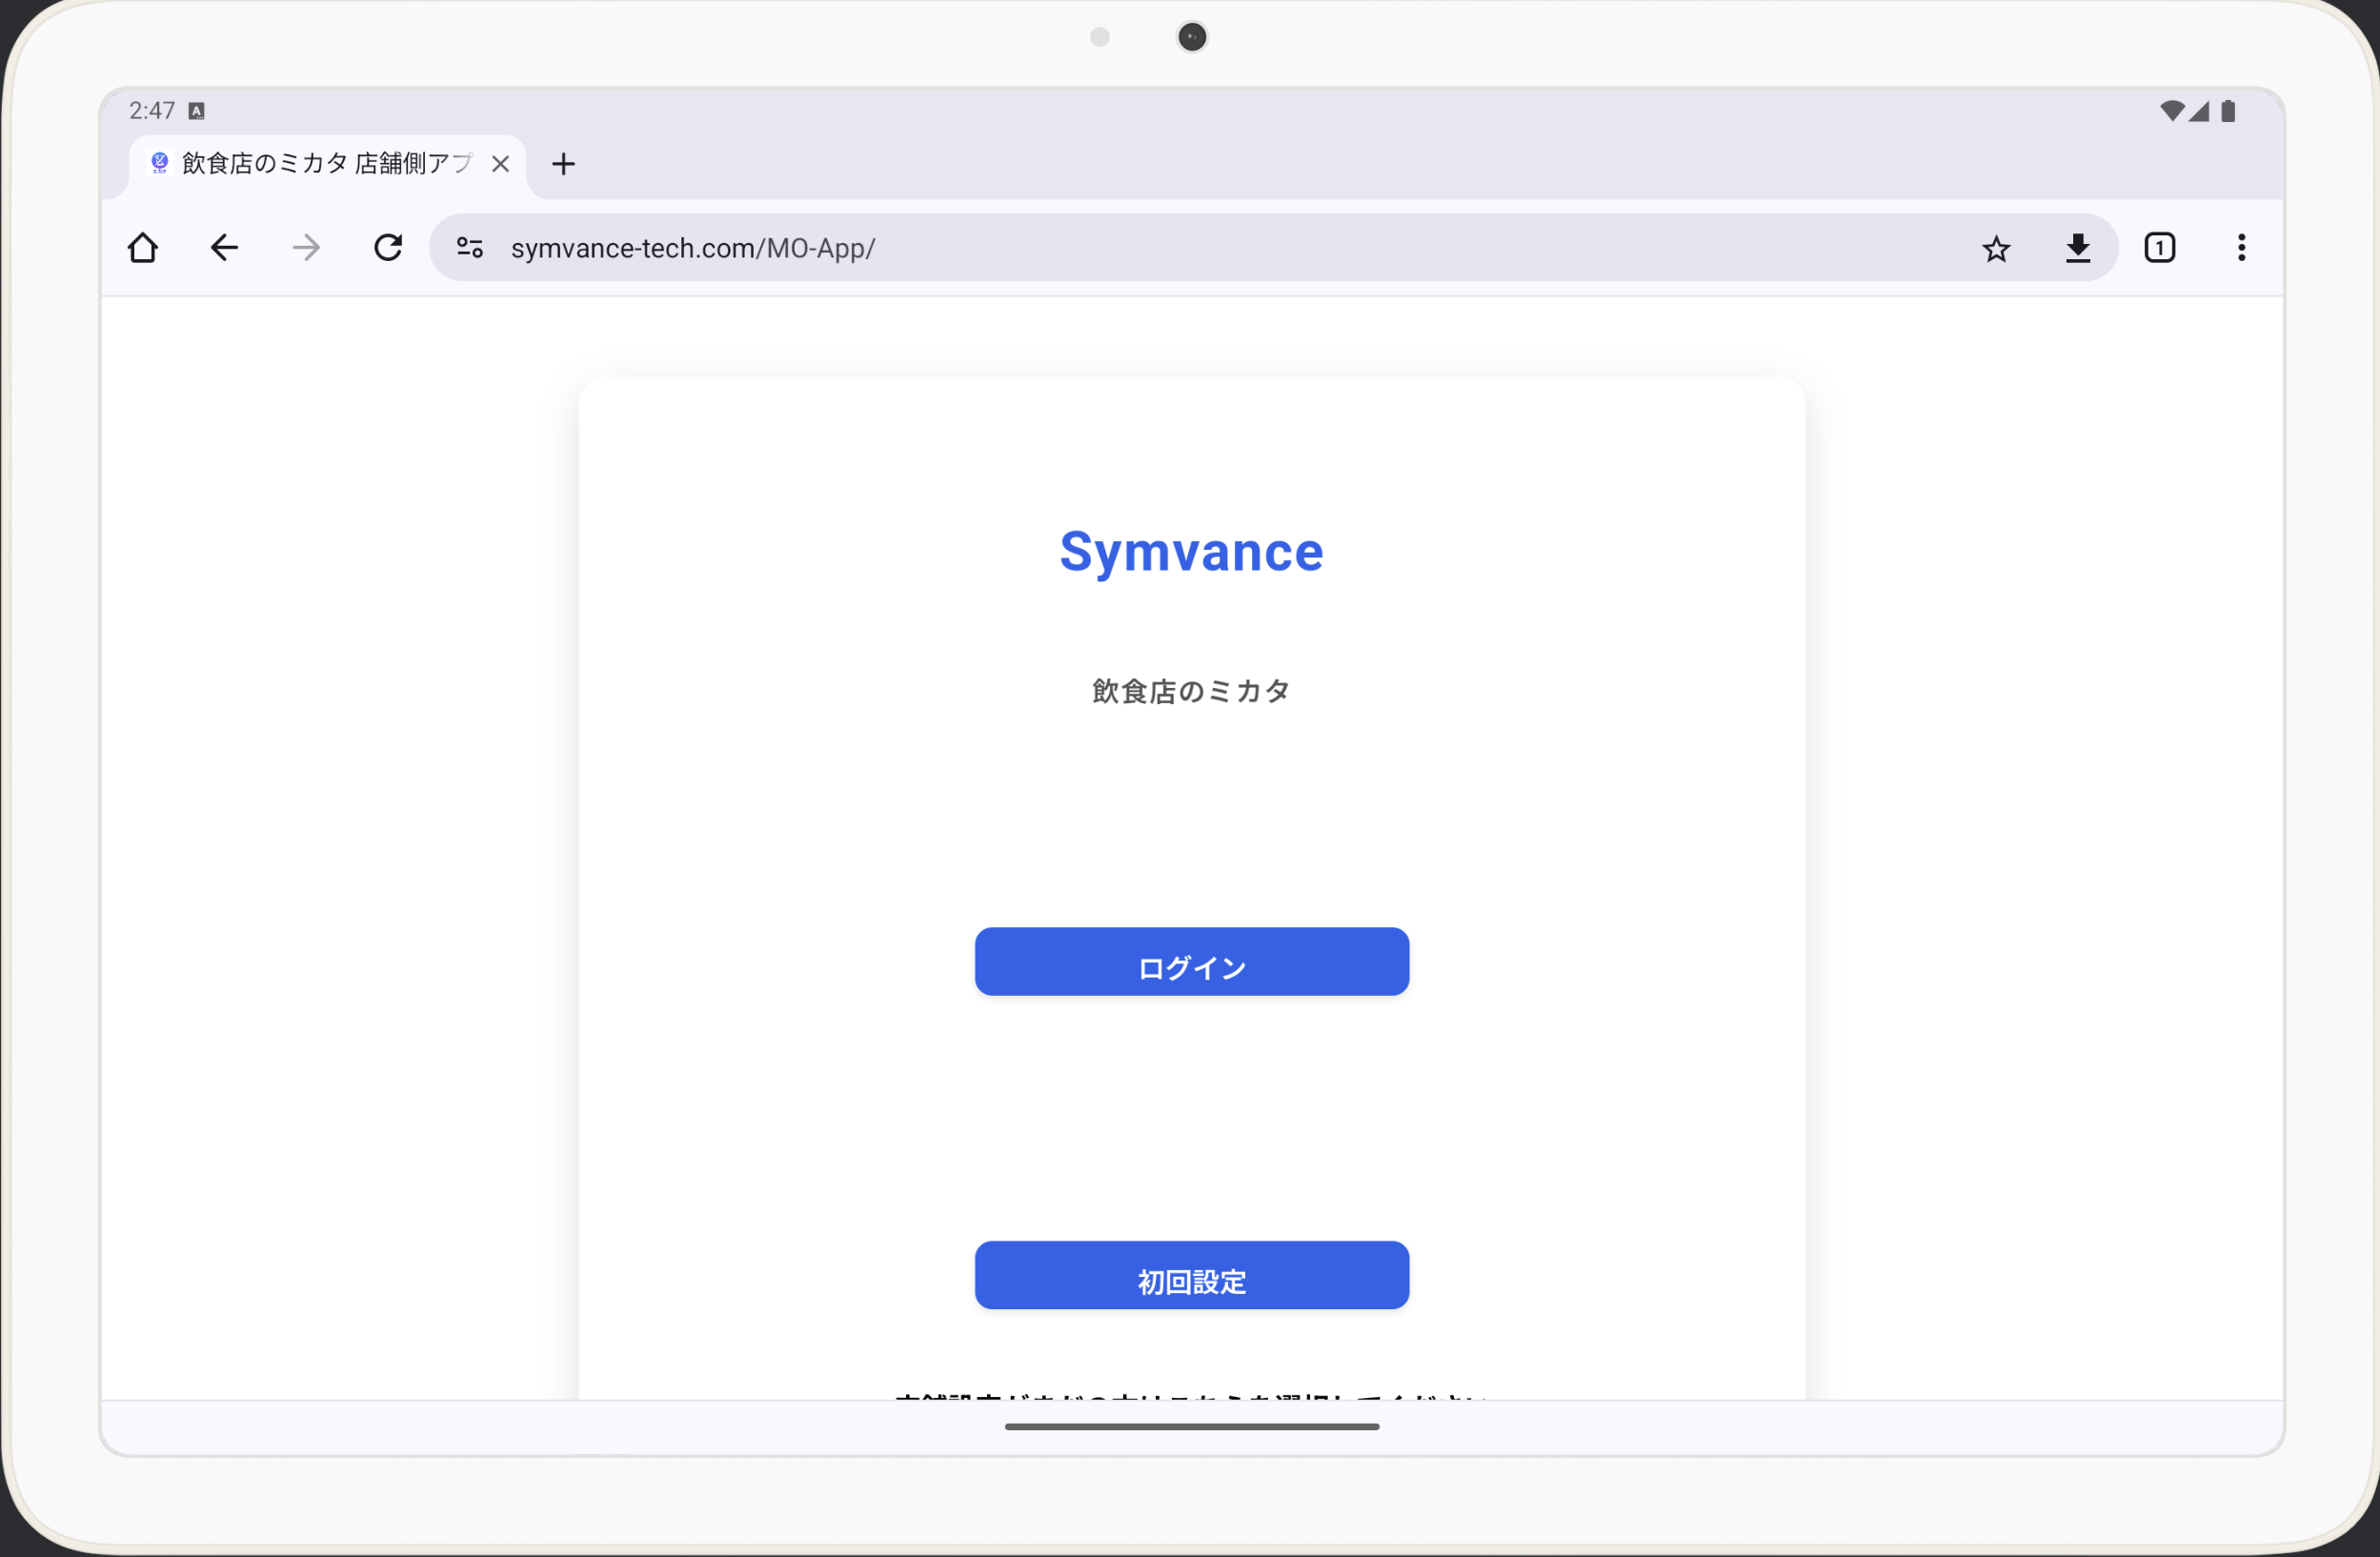Bookmark this page with the star

point(1996,248)
